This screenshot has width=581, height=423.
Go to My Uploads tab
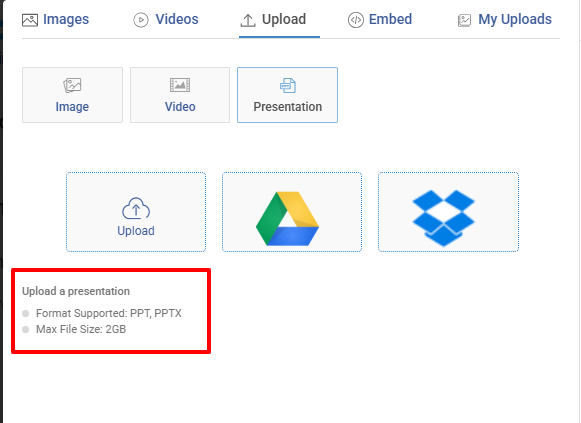(x=505, y=19)
